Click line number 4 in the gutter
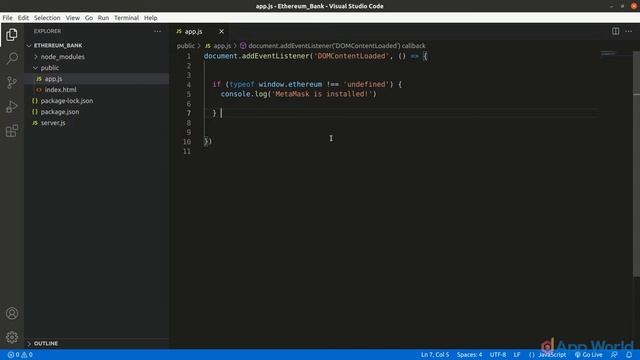Image resolution: width=640 pixels, height=360 pixels. (x=189, y=84)
